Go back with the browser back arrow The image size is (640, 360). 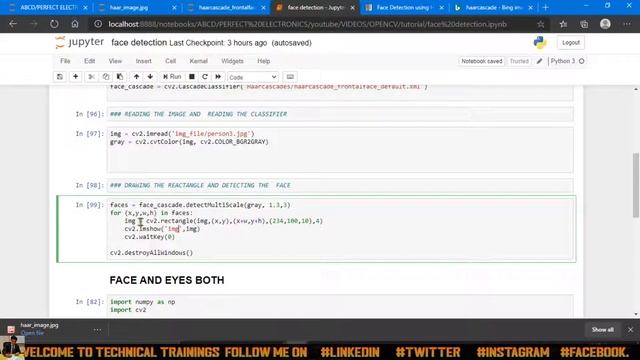(x=13, y=24)
